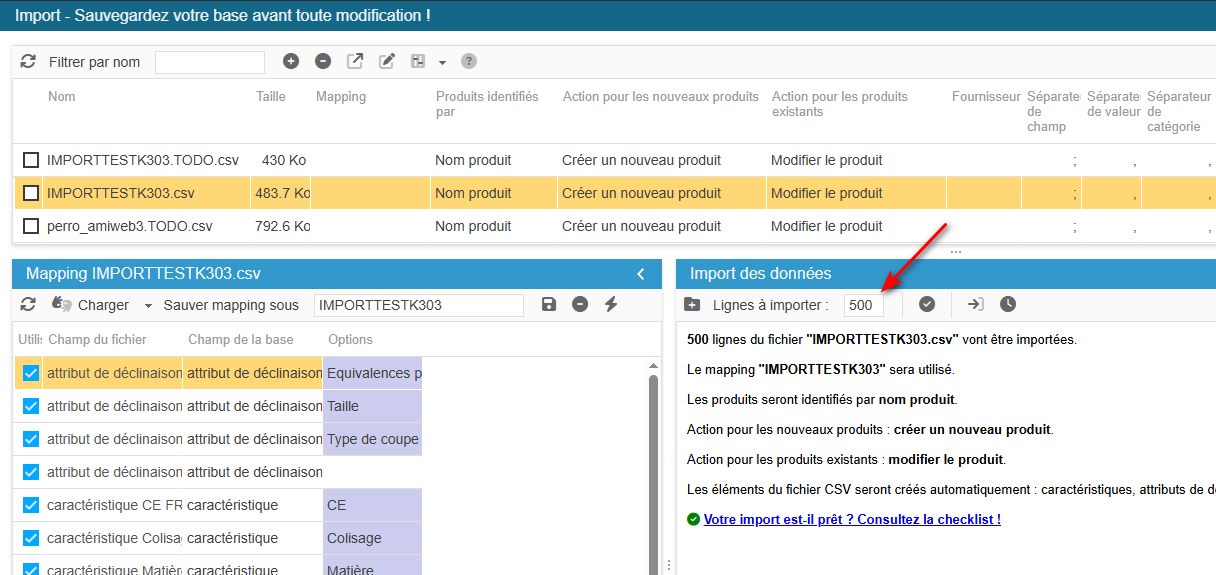
Task: Select the perro_amiweb3.TODO.csv checkbox
Action: 31,226
